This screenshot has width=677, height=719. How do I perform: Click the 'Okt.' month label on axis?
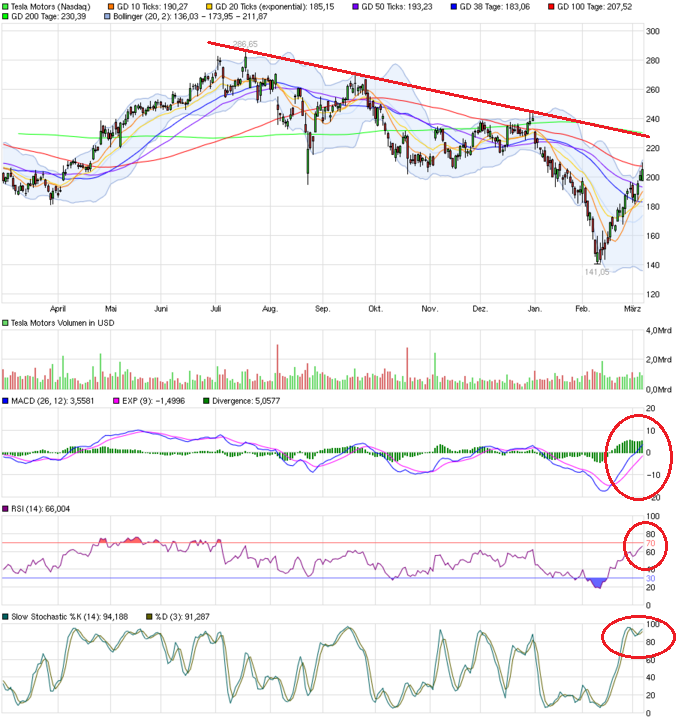[x=375, y=309]
